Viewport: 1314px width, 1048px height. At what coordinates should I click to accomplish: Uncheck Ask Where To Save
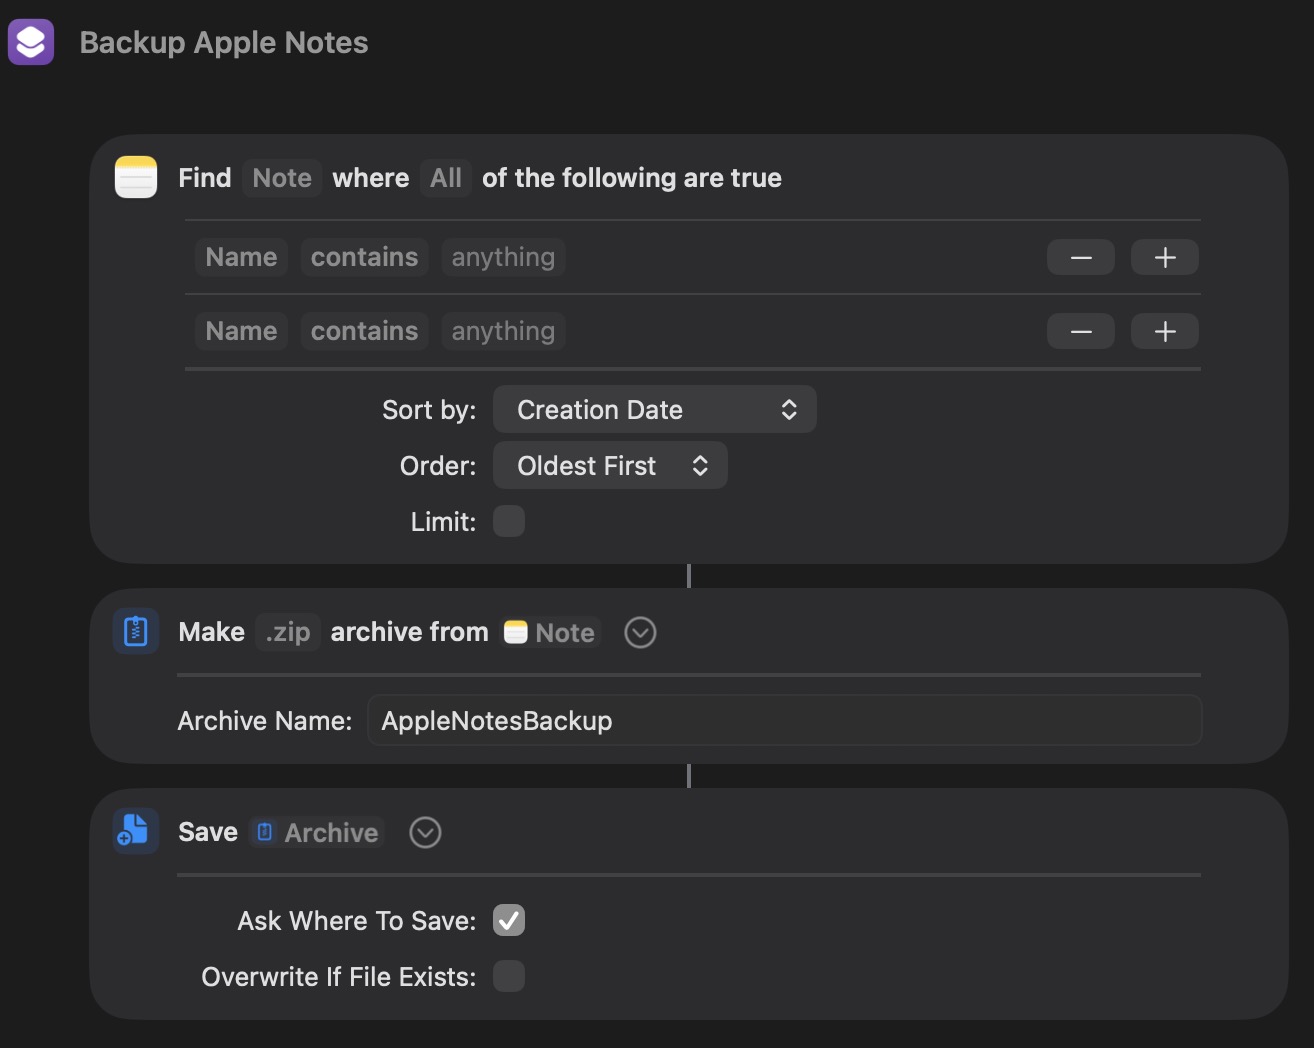pos(509,920)
